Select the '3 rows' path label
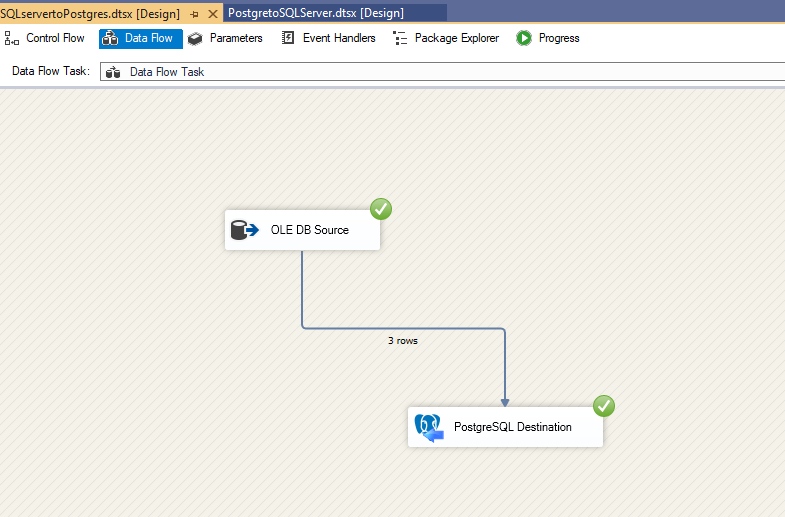The image size is (785, 517). [403, 341]
